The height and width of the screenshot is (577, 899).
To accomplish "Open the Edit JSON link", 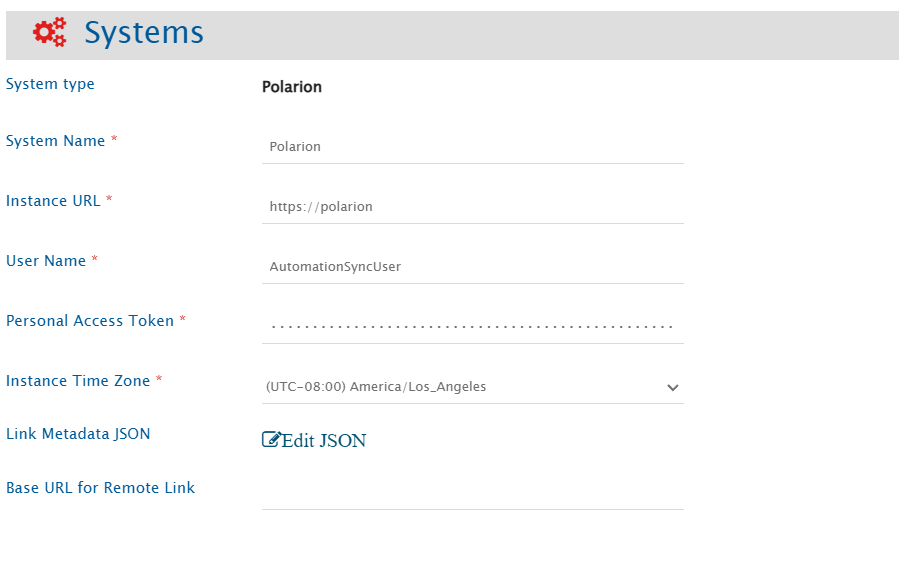I will coord(324,441).
